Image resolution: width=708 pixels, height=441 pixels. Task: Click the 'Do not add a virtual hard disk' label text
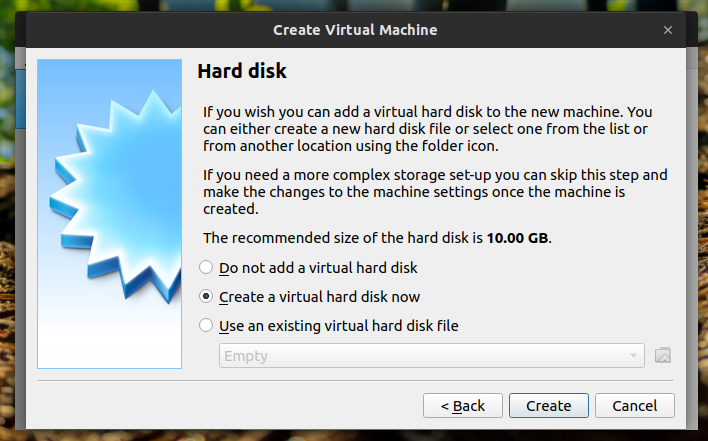click(318, 268)
